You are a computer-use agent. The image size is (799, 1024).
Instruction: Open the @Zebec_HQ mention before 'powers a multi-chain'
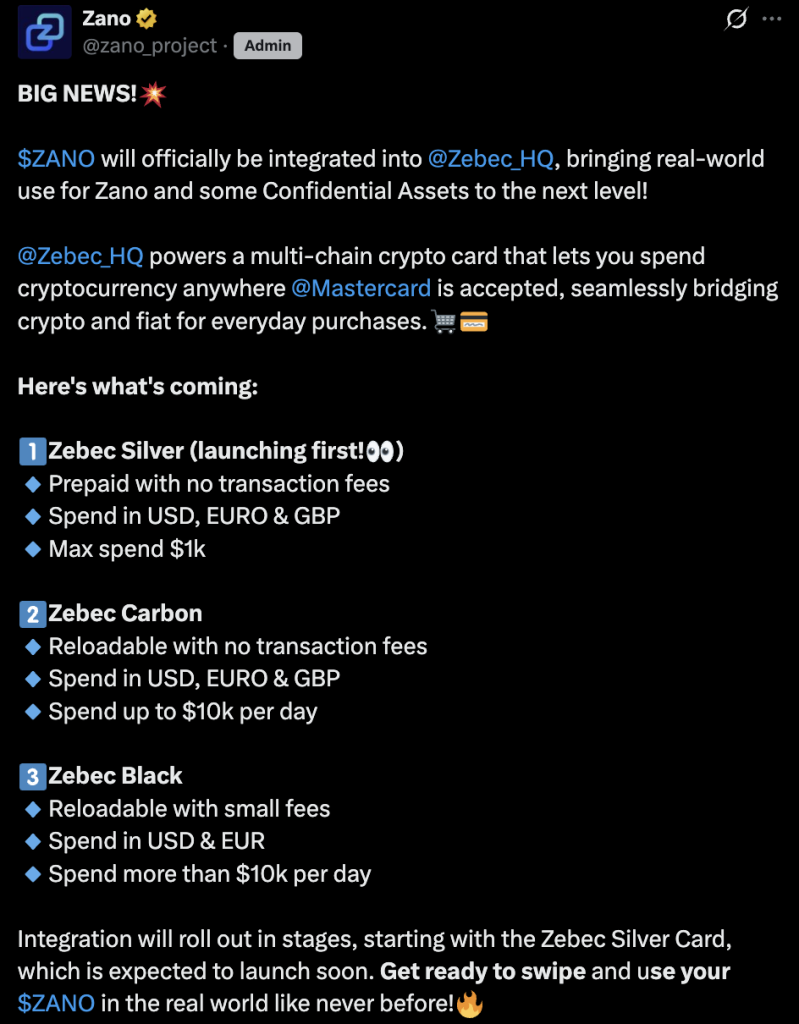click(80, 256)
